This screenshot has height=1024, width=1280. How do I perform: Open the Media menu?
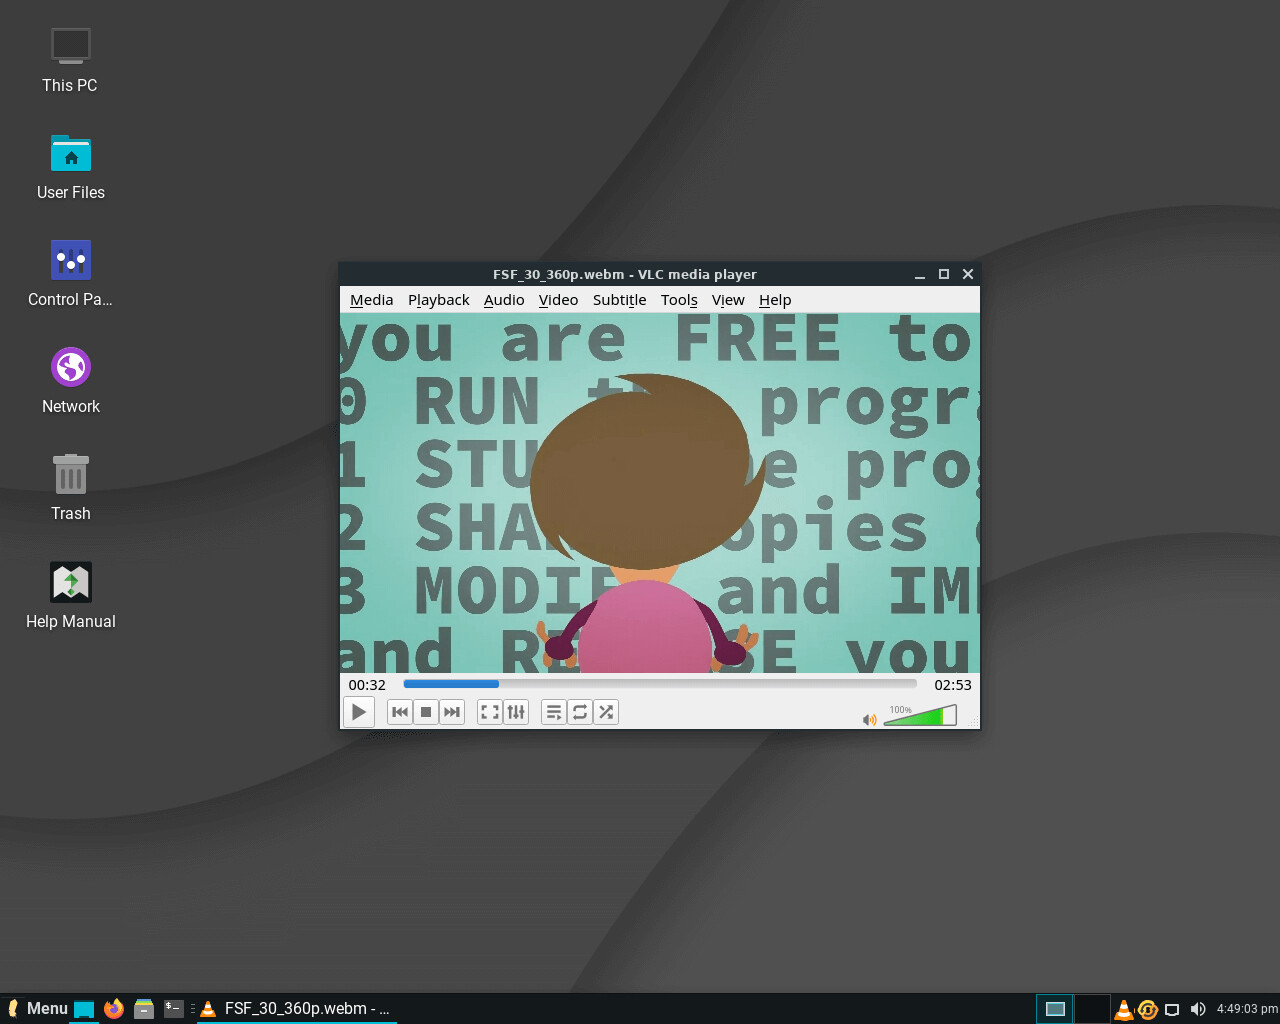371,299
